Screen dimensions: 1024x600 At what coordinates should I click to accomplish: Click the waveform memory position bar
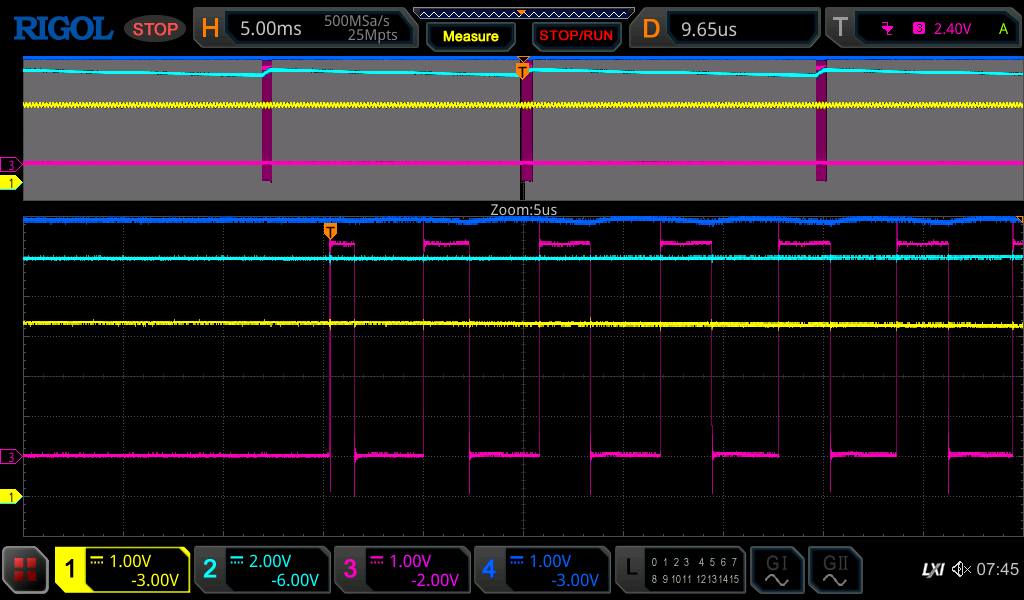524,14
